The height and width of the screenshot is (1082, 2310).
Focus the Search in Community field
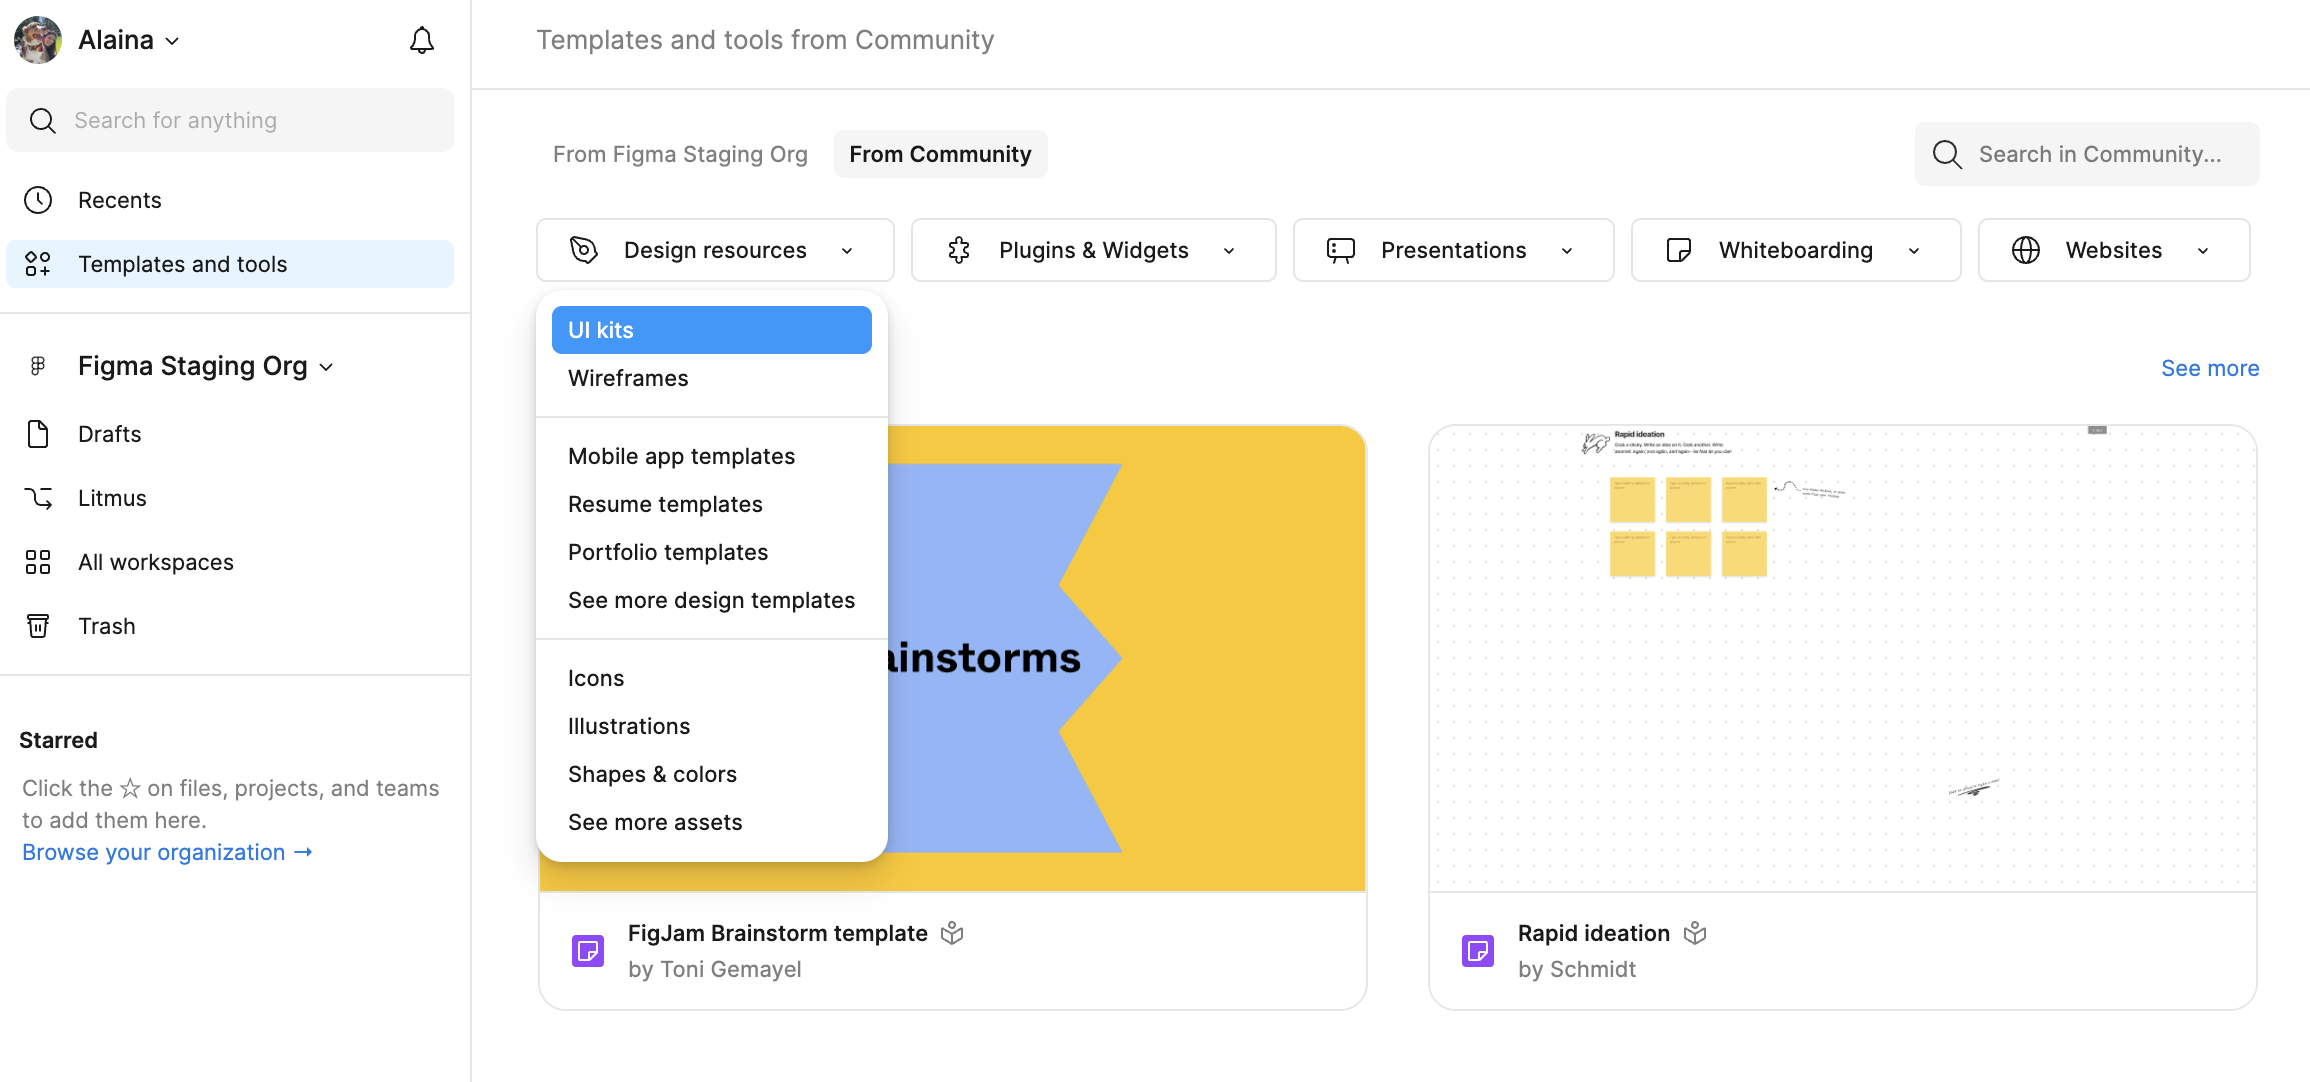pyautogui.click(x=2087, y=154)
